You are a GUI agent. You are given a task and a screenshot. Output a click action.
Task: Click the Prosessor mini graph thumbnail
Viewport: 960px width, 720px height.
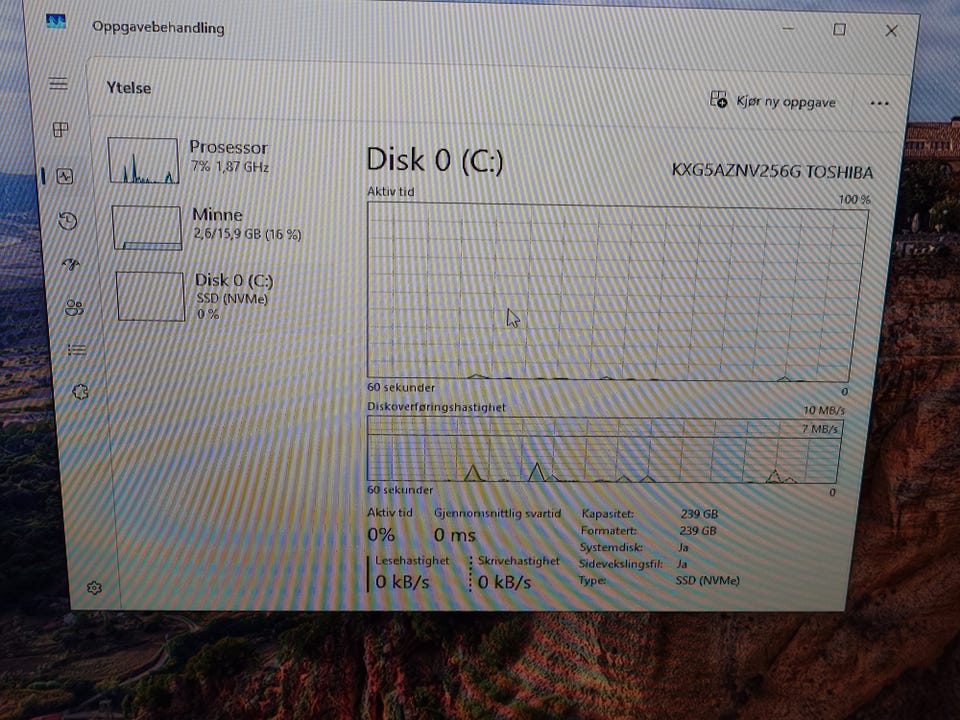144,160
